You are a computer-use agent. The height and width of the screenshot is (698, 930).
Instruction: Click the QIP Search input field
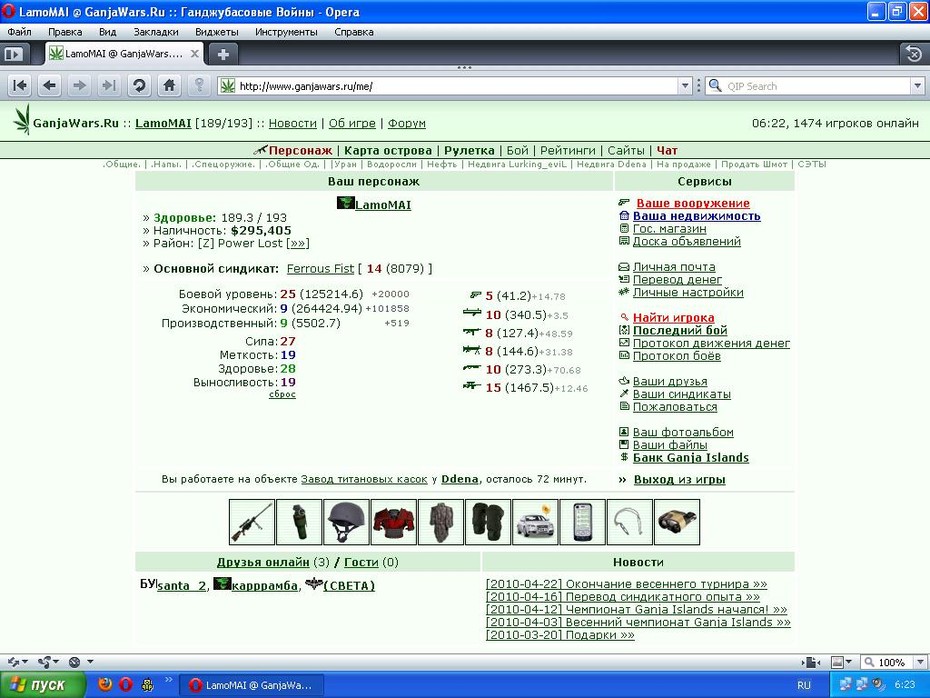[x=817, y=86]
